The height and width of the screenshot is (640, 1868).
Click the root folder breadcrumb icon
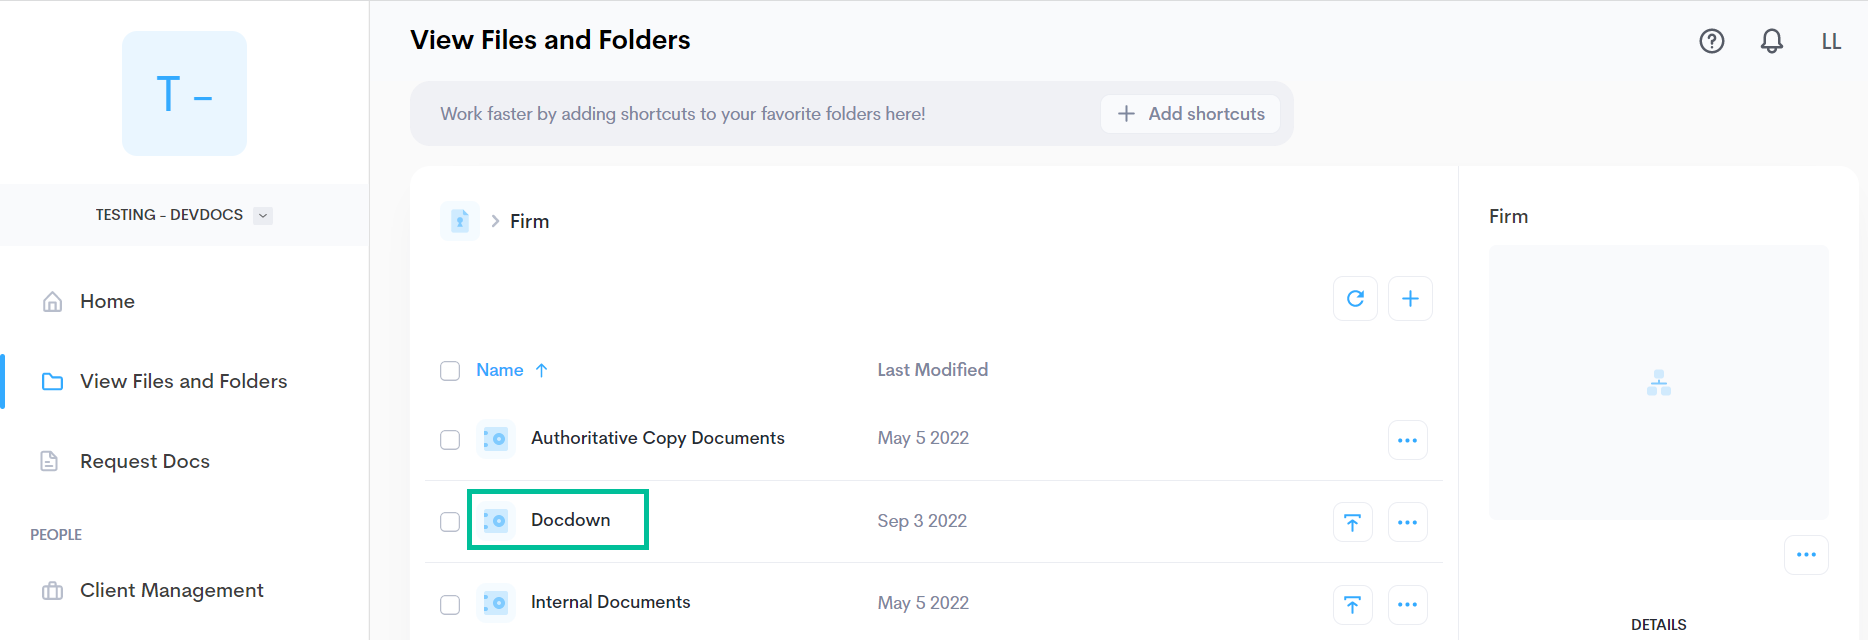point(460,221)
